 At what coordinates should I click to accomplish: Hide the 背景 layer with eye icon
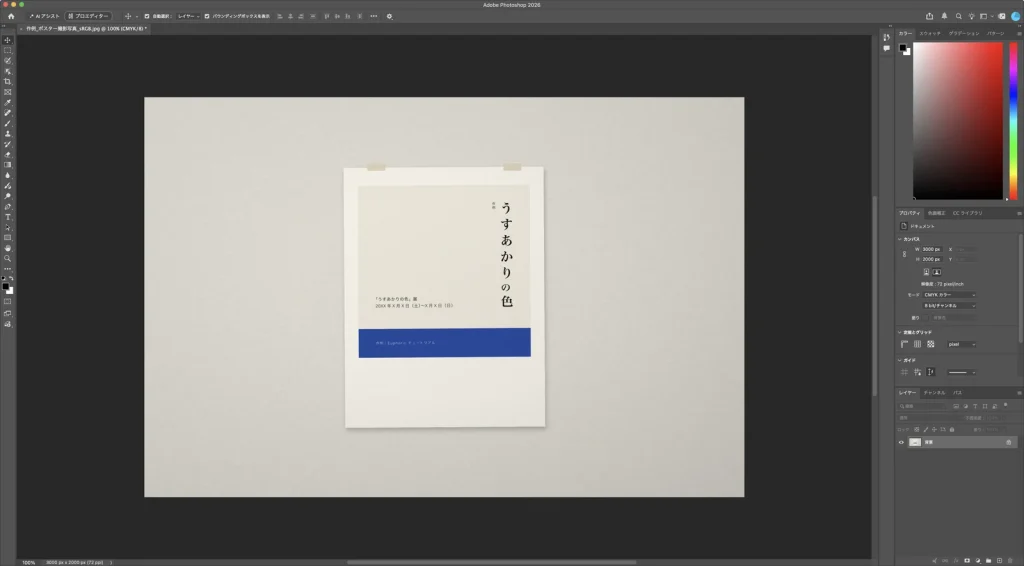point(901,442)
